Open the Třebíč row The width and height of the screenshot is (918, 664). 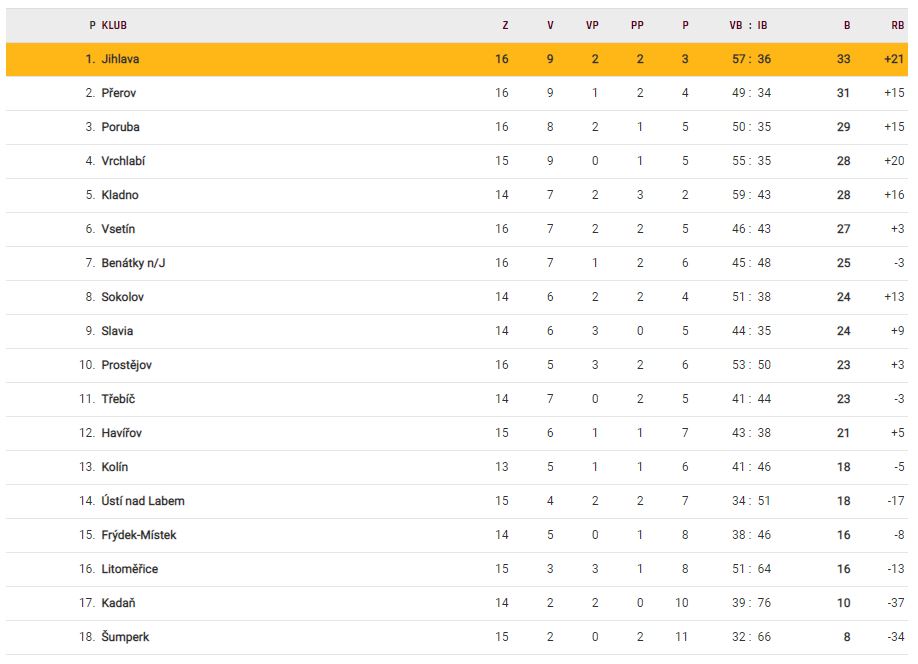click(118, 399)
